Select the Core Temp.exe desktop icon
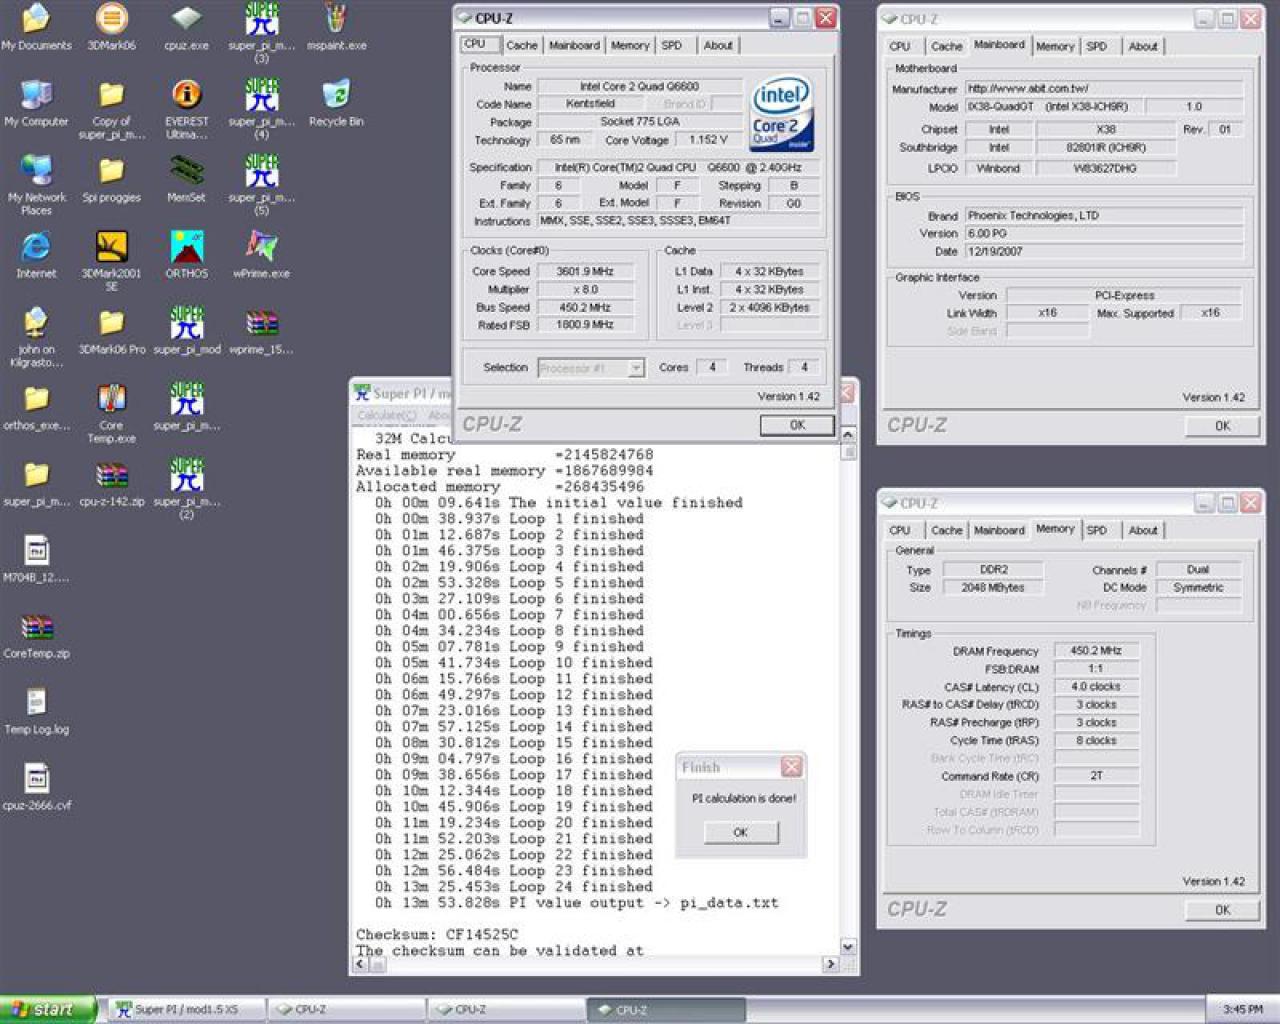Screen dimensions: 1280x1024 point(111,412)
